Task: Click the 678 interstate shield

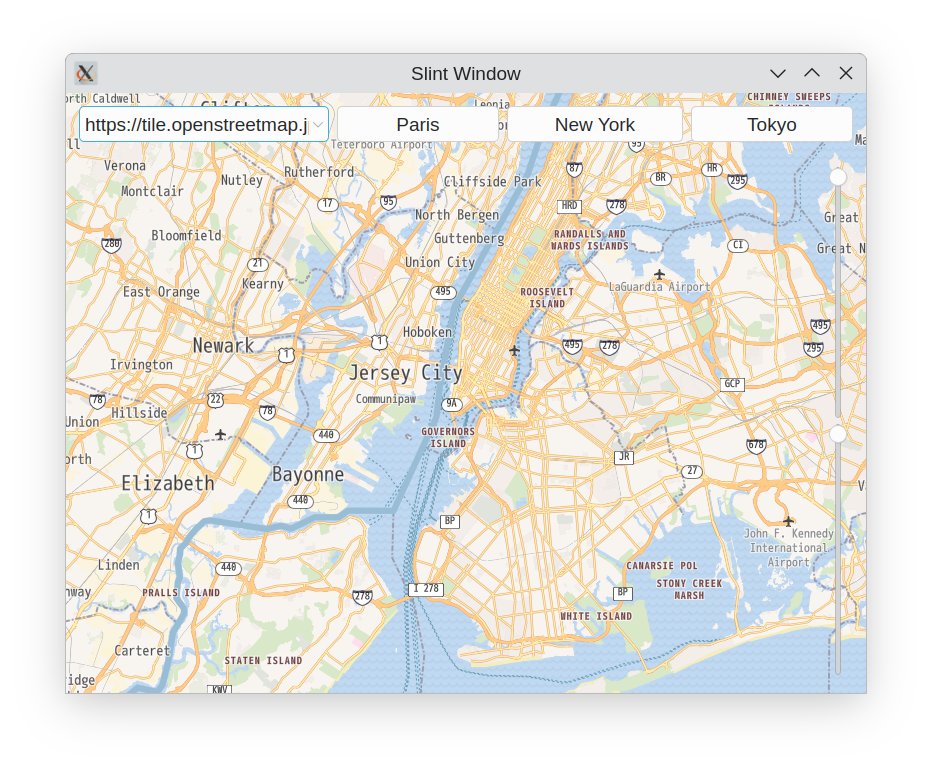Action: (x=756, y=445)
